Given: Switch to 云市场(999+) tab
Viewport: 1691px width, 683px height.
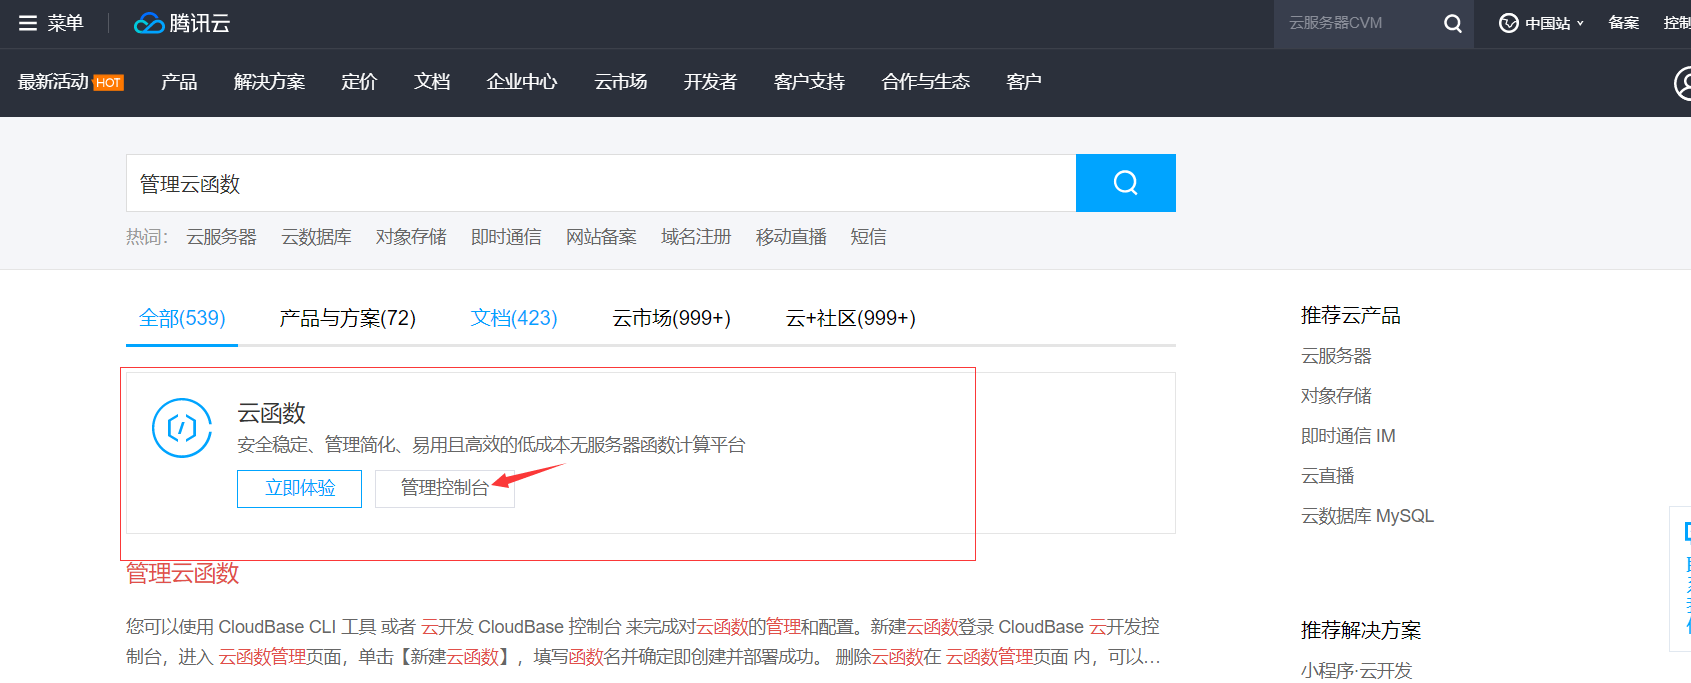Looking at the screenshot, I should click(672, 318).
